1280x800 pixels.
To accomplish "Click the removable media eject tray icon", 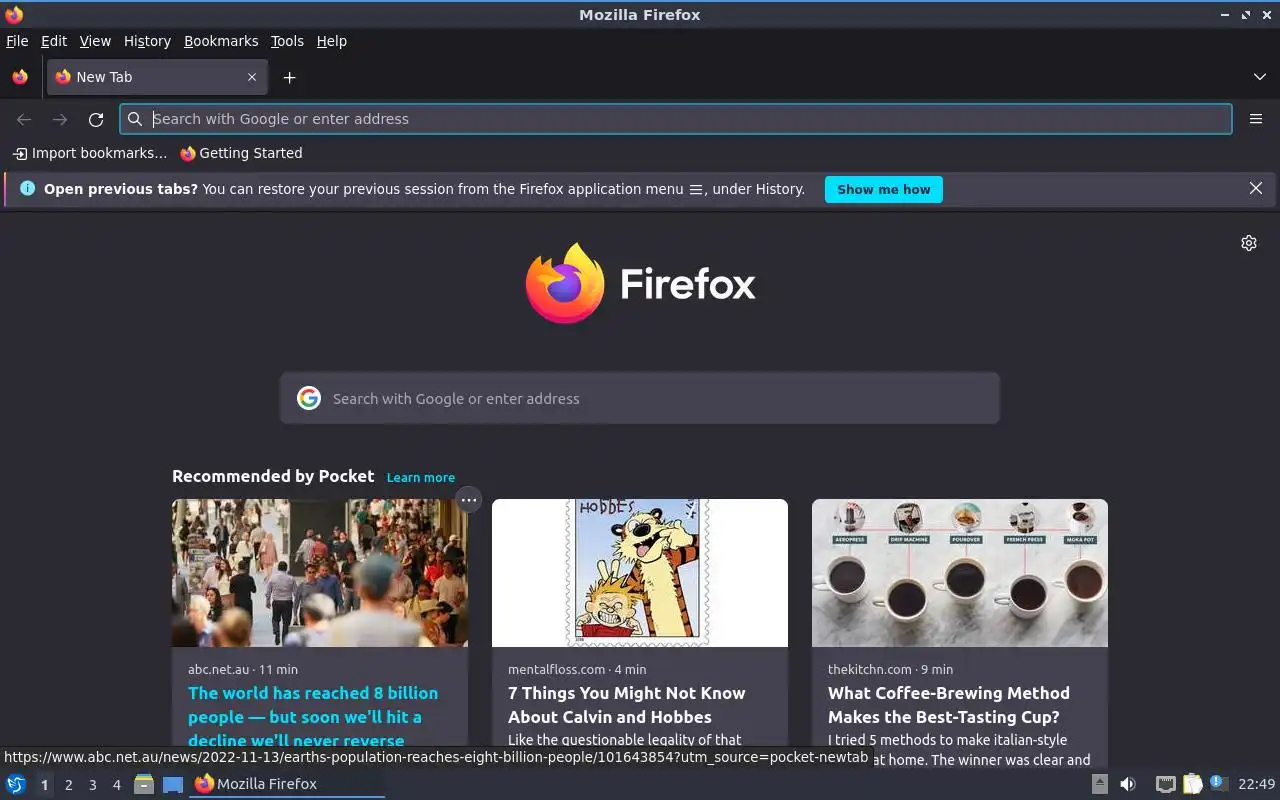I will point(1099,784).
